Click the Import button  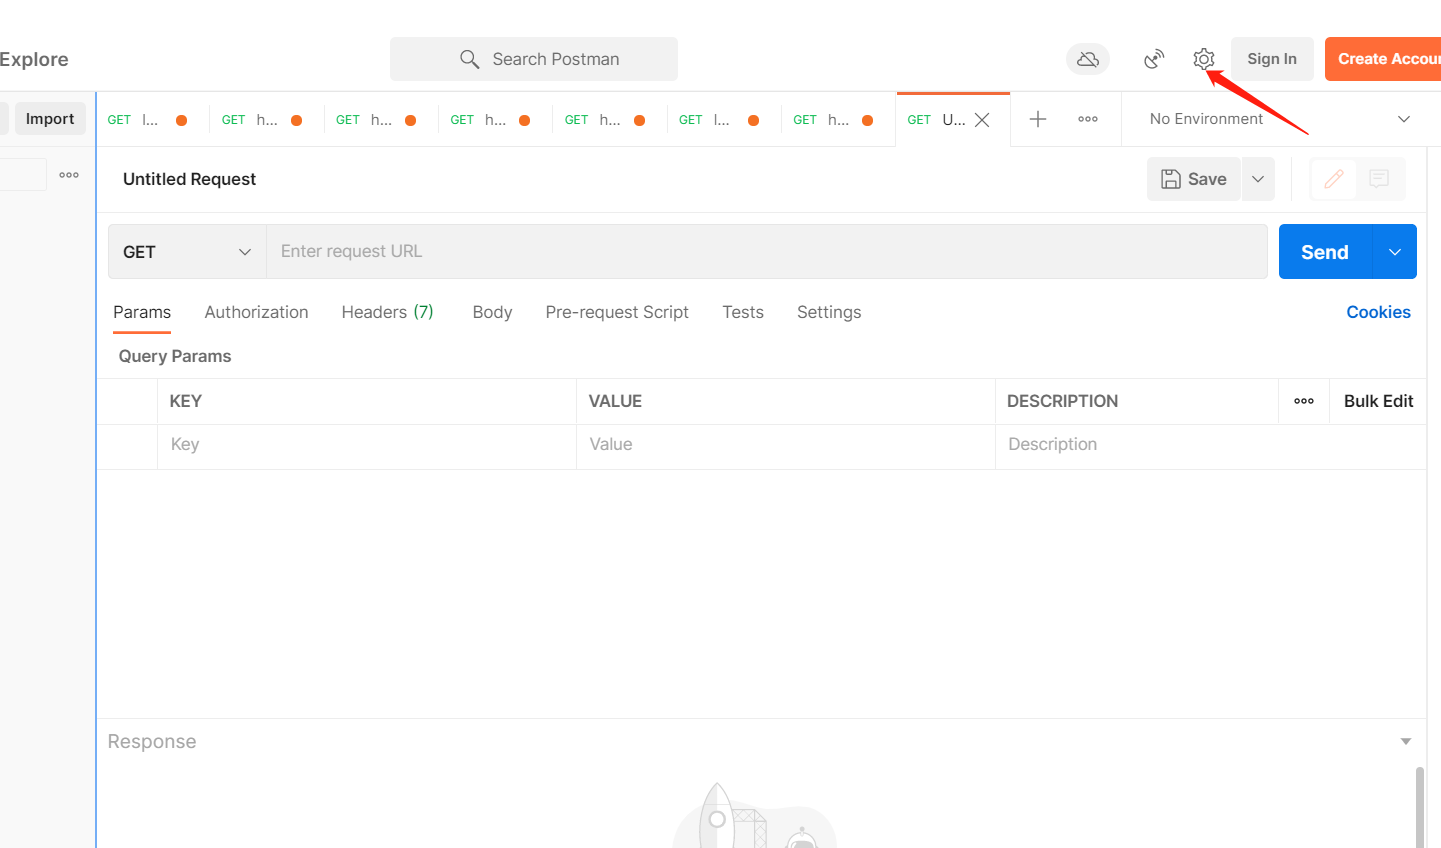click(50, 119)
